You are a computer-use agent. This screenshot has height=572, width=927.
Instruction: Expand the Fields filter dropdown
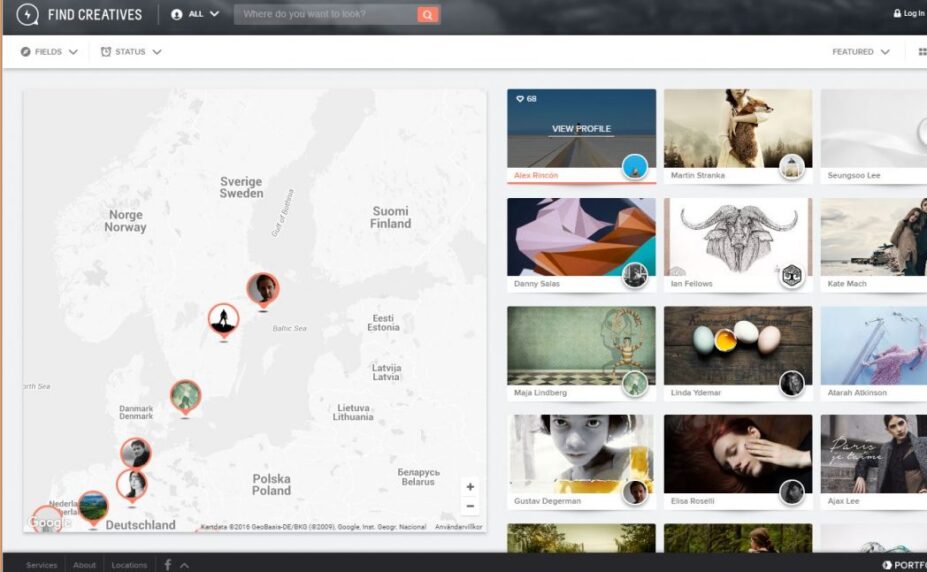pyautogui.click(x=49, y=52)
